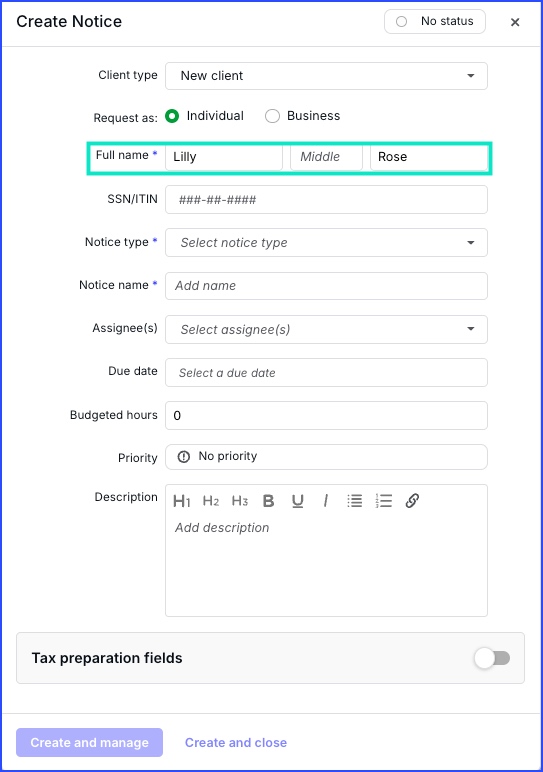543x772 pixels.
Task: Toggle italic formatting in description
Action: coord(325,501)
